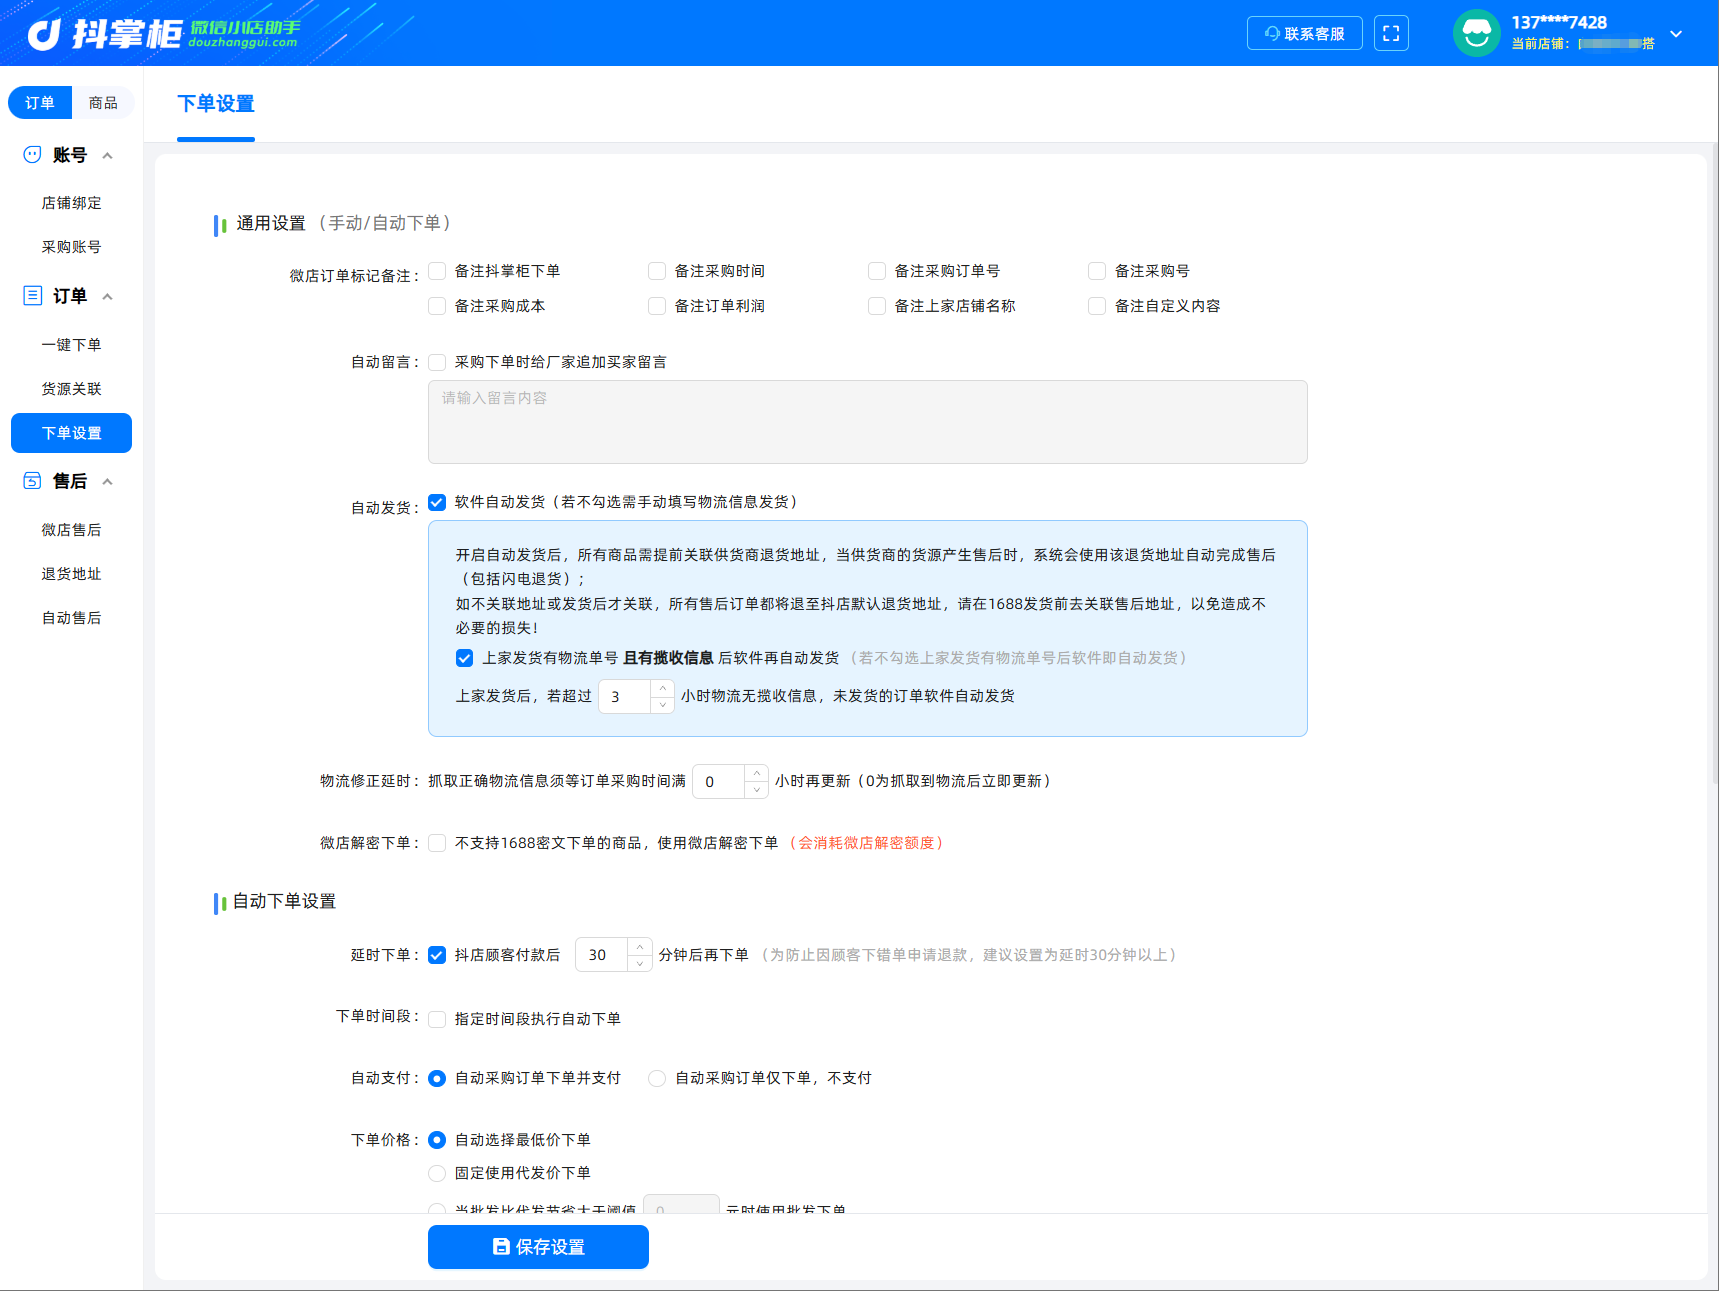This screenshot has height=1291, width=1719.
Task: Click the 订单 section list icon
Action: pos(32,295)
